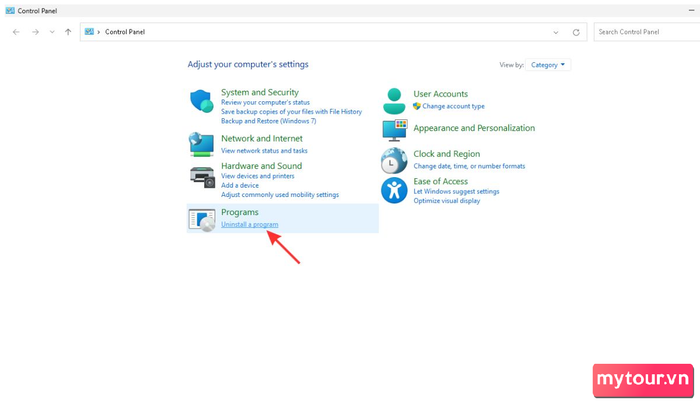Image resolution: width=700 pixels, height=405 pixels.
Task: Click the Control Panel icon in address bar
Action: 89,32
